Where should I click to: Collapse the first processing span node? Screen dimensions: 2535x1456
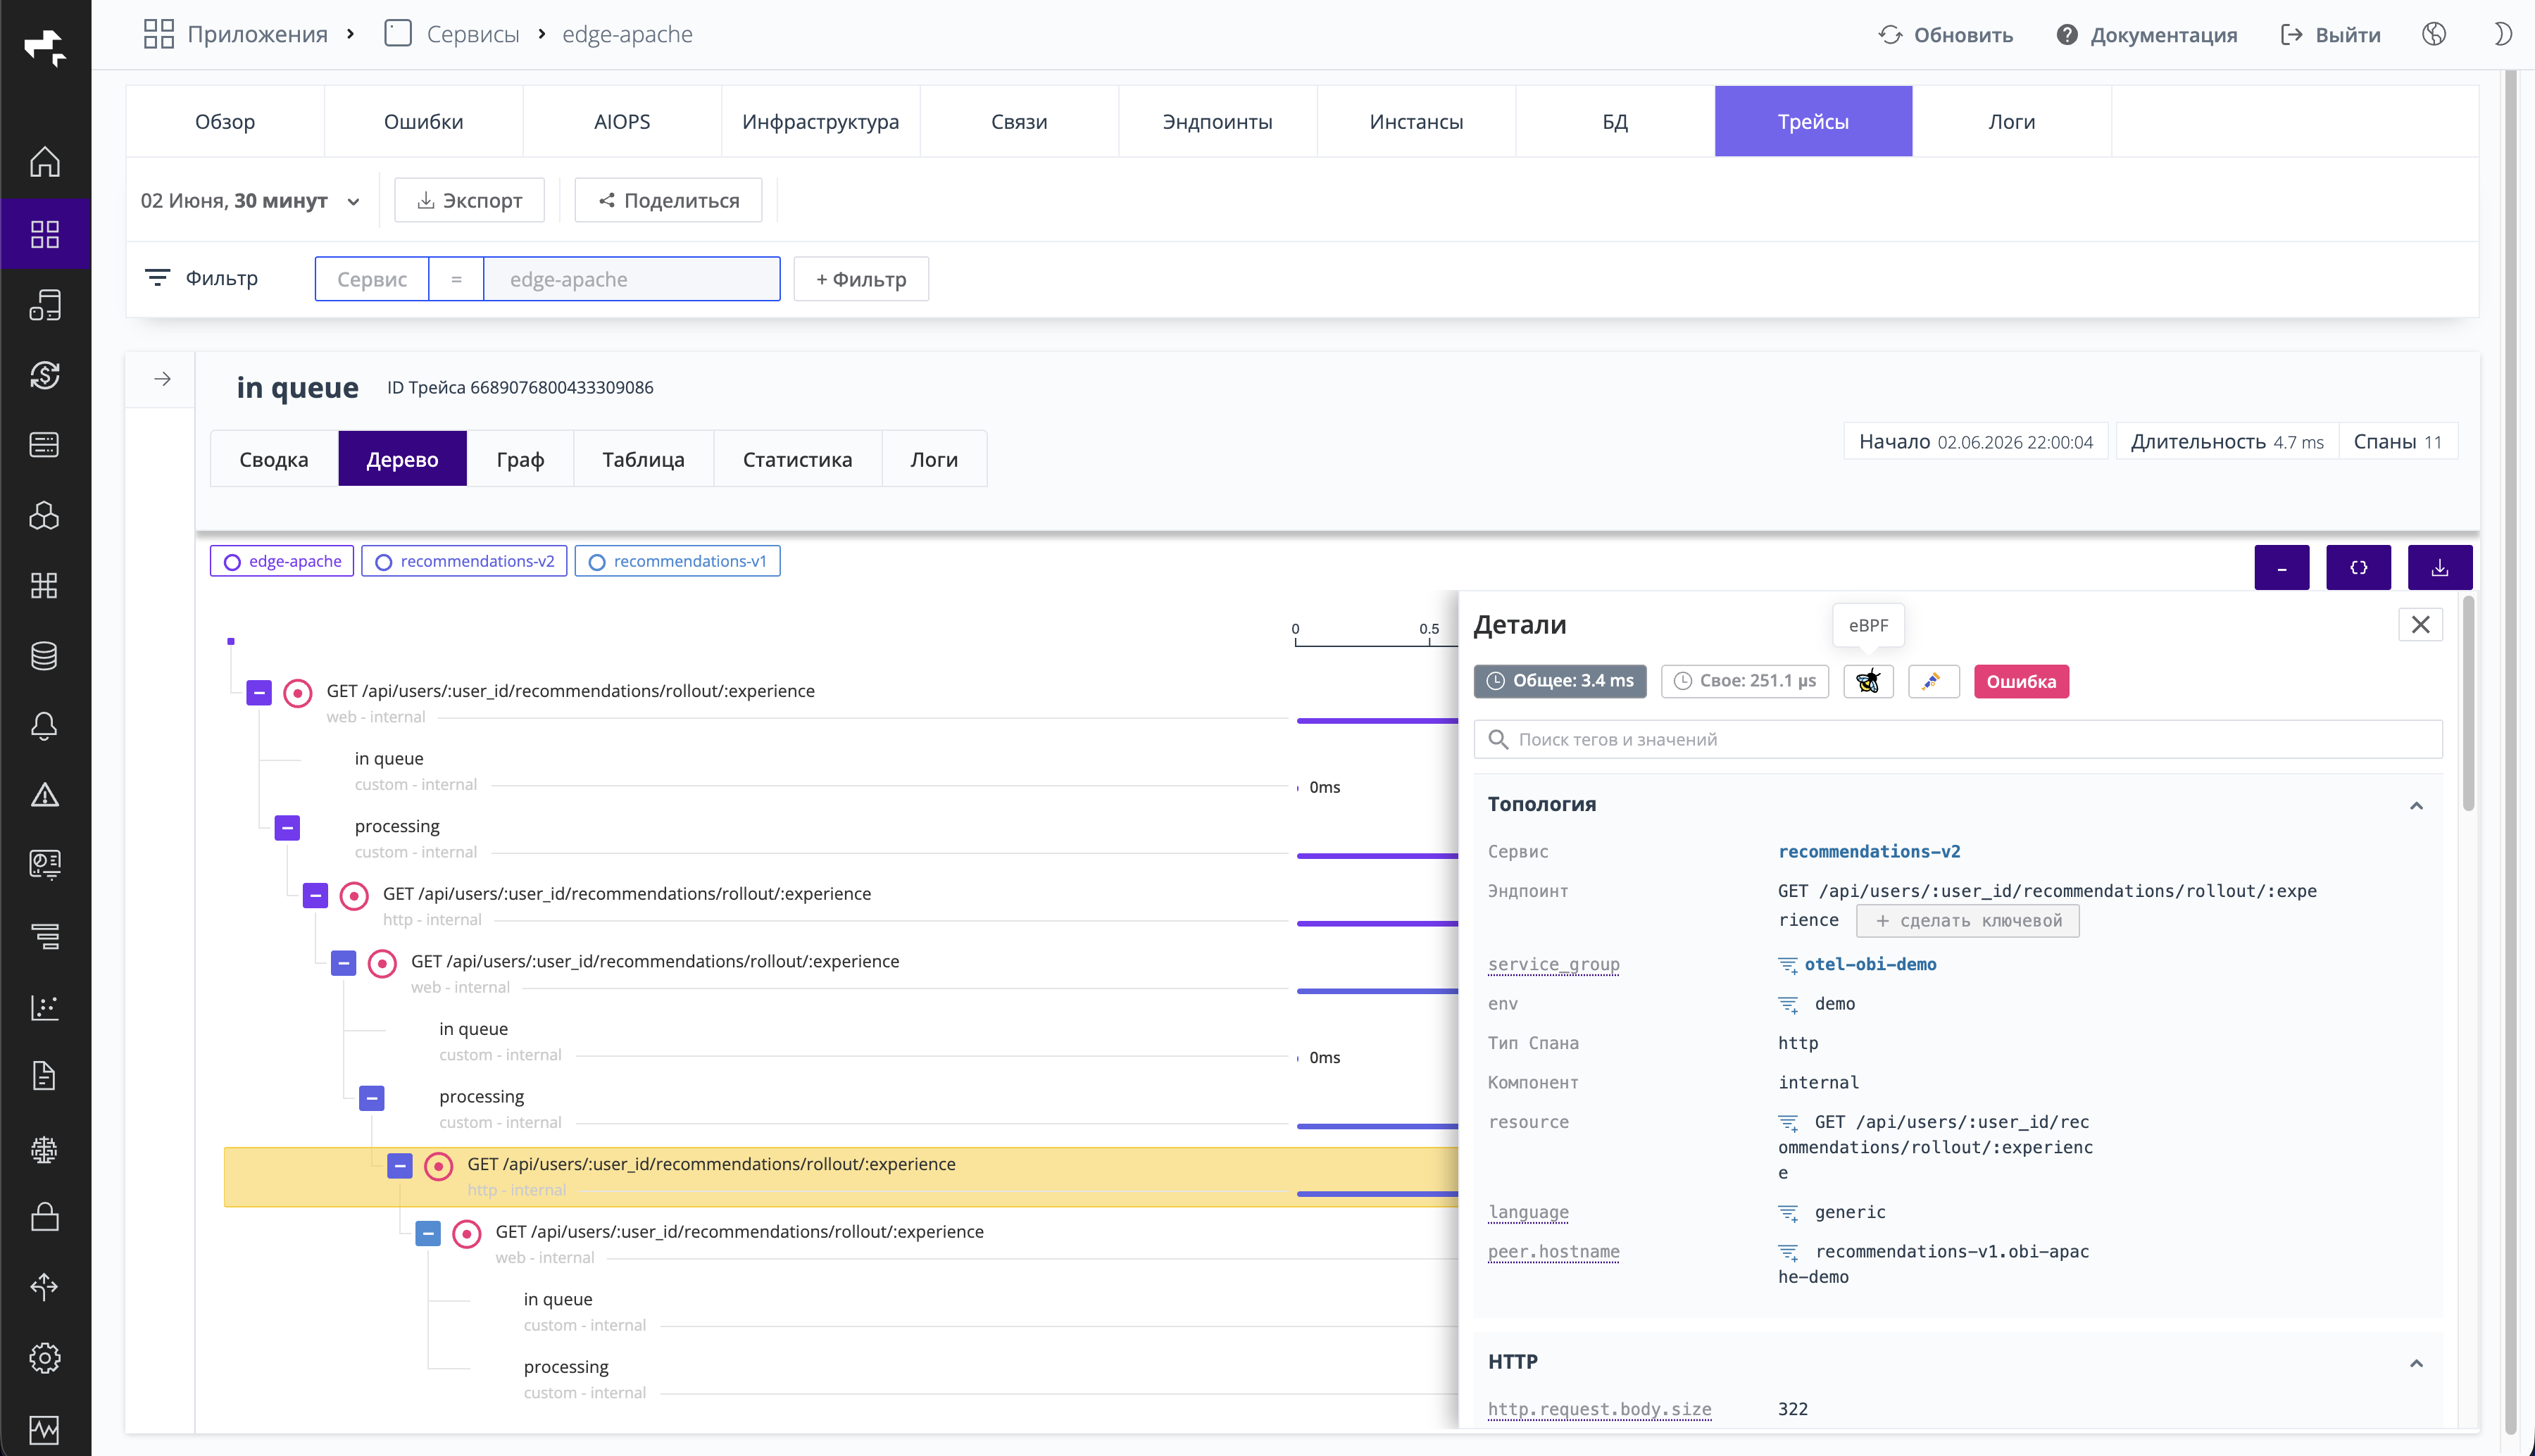point(287,827)
